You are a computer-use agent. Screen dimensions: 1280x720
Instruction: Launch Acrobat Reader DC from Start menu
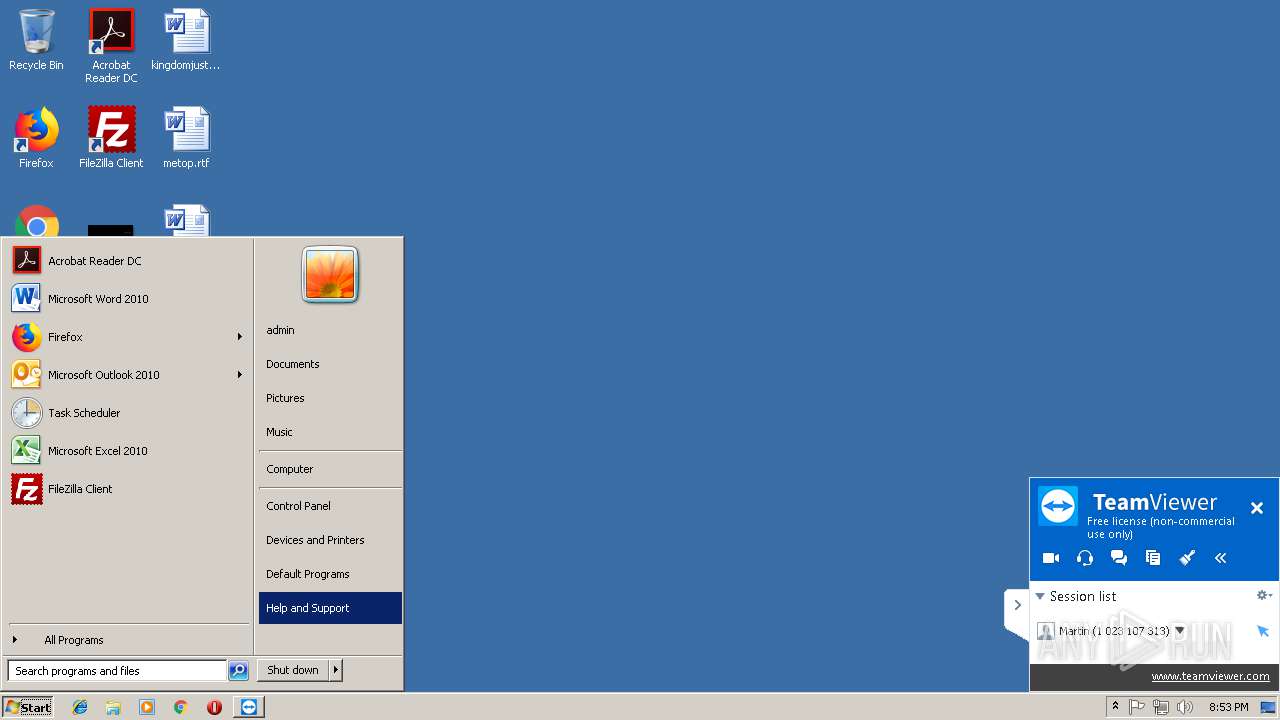point(128,261)
